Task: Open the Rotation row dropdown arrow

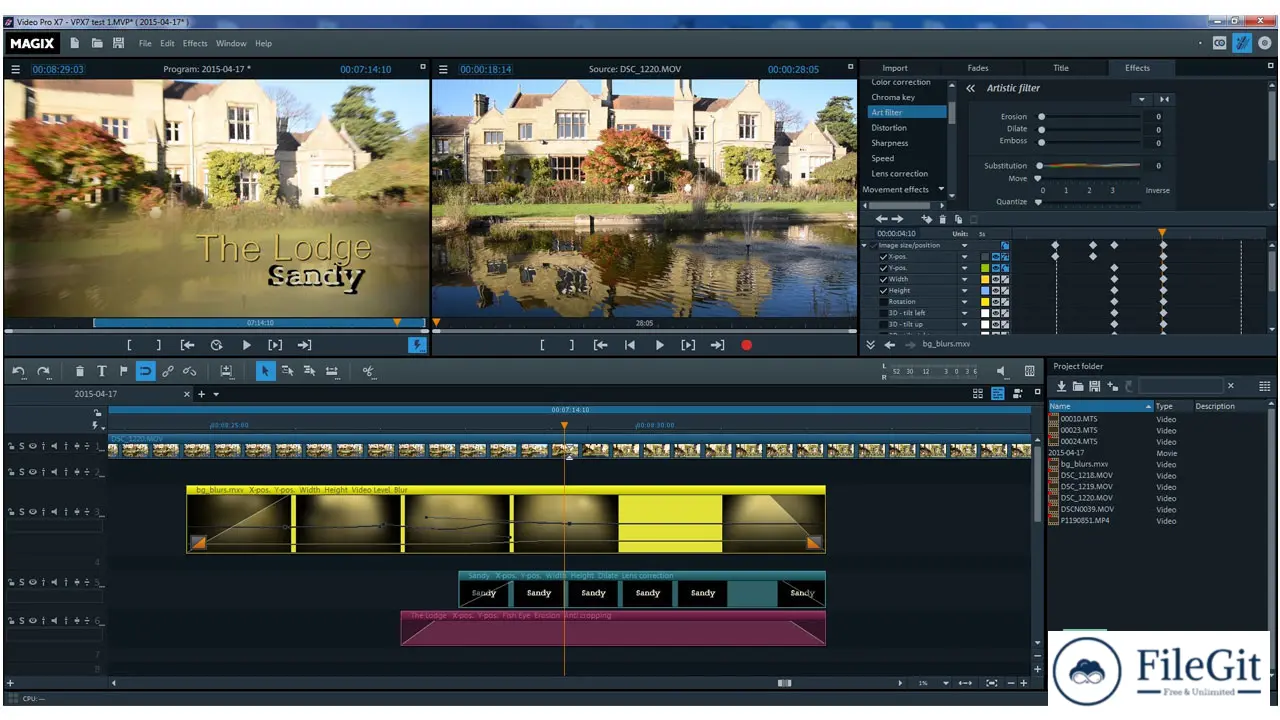Action: coord(965,301)
